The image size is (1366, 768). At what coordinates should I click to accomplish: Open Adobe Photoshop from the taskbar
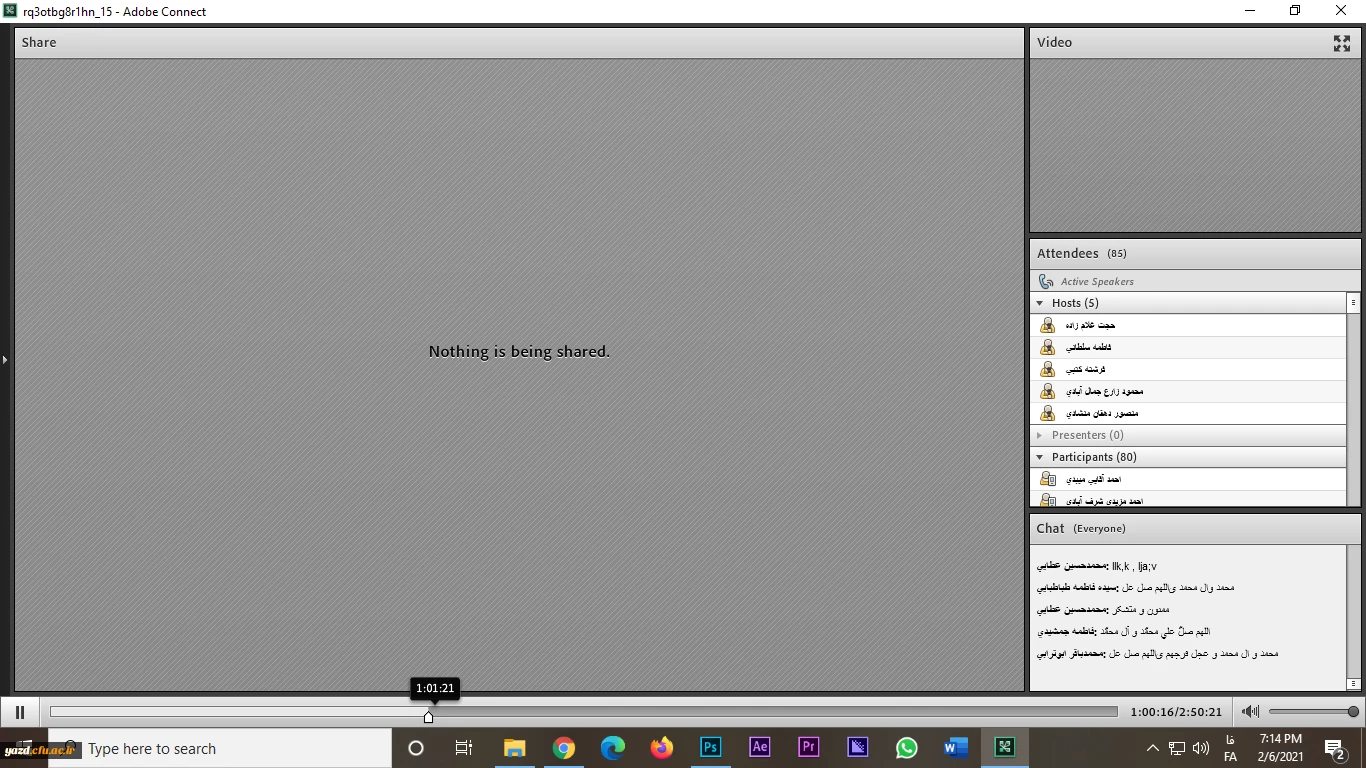point(711,748)
